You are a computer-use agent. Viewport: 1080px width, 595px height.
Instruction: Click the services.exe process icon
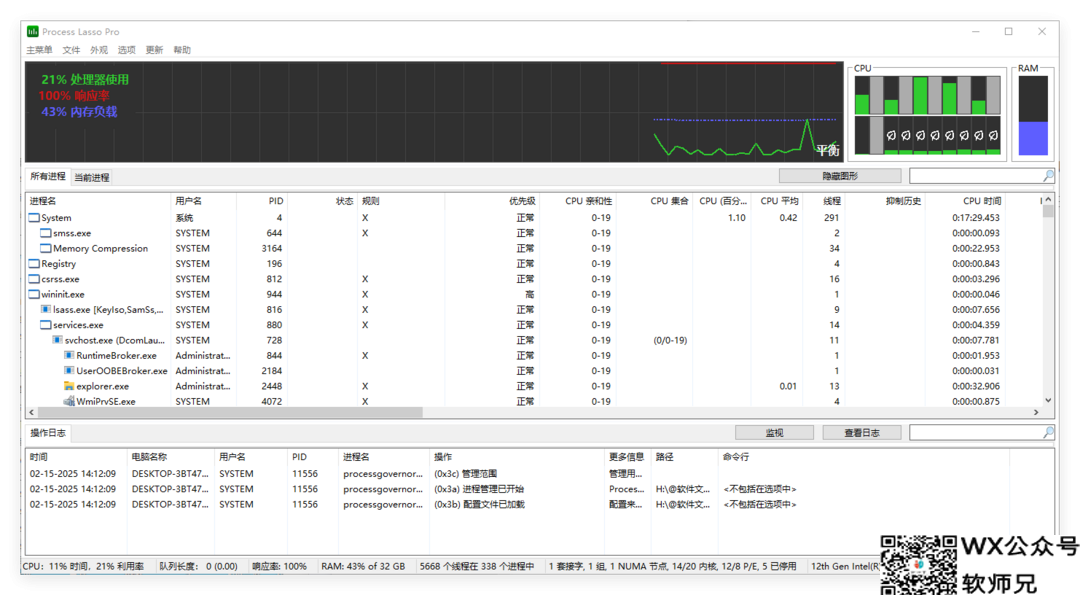(x=45, y=324)
